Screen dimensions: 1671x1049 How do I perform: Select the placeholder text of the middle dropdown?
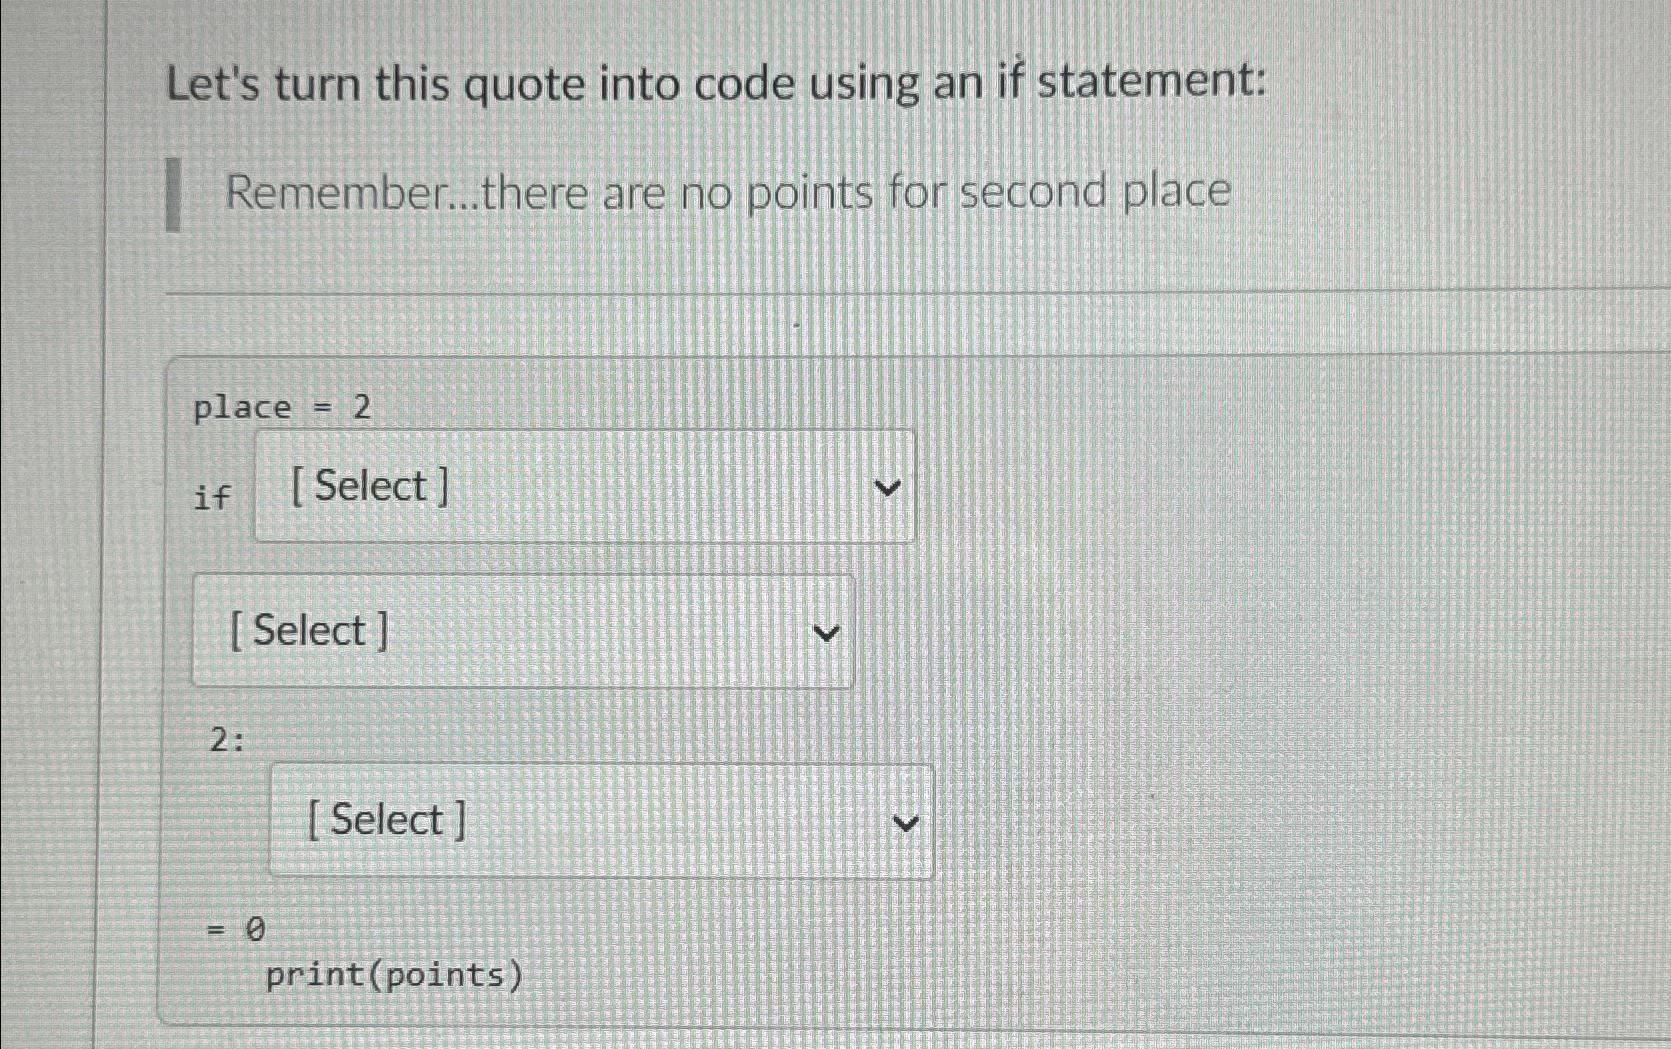[307, 630]
